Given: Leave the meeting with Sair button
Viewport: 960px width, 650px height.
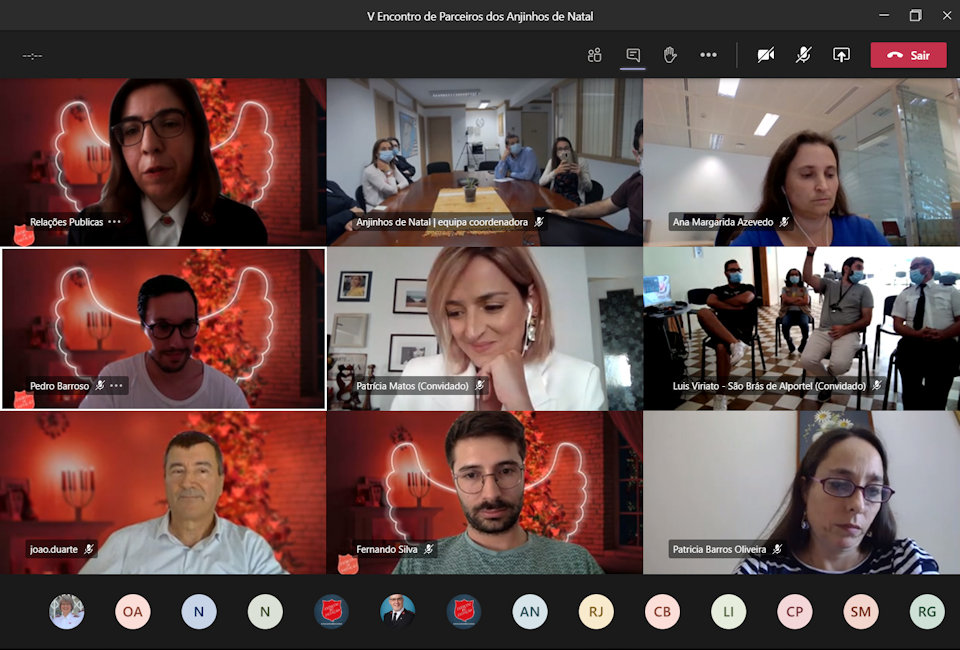Looking at the screenshot, I should click(908, 55).
